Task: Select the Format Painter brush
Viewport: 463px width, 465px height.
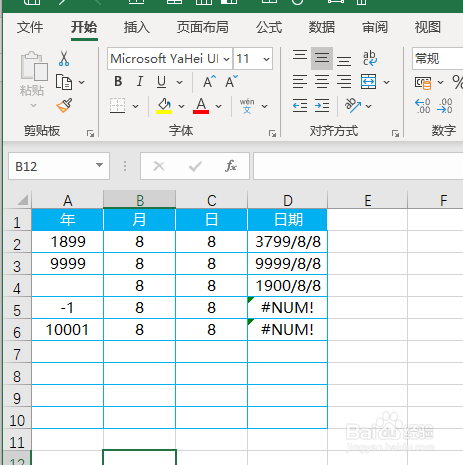Action: [x=64, y=105]
